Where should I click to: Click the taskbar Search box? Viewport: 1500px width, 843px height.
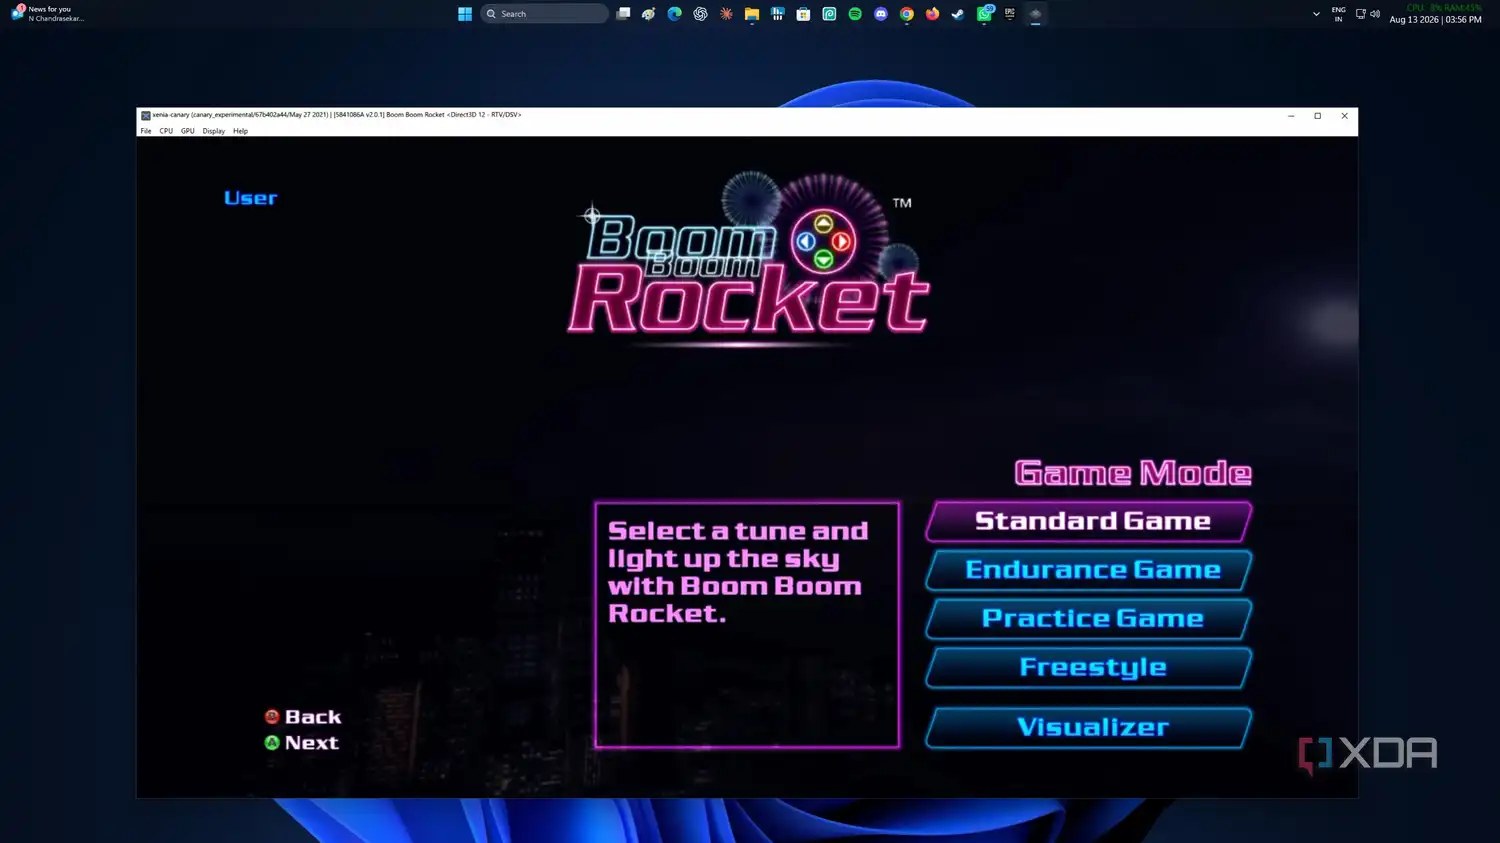click(x=544, y=14)
